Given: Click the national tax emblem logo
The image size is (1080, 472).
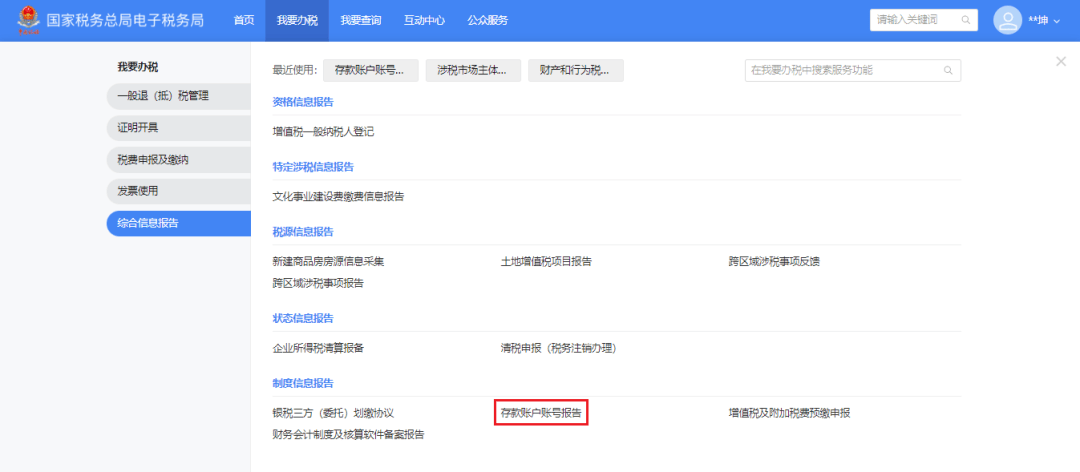Looking at the screenshot, I should pyautogui.click(x=29, y=20).
